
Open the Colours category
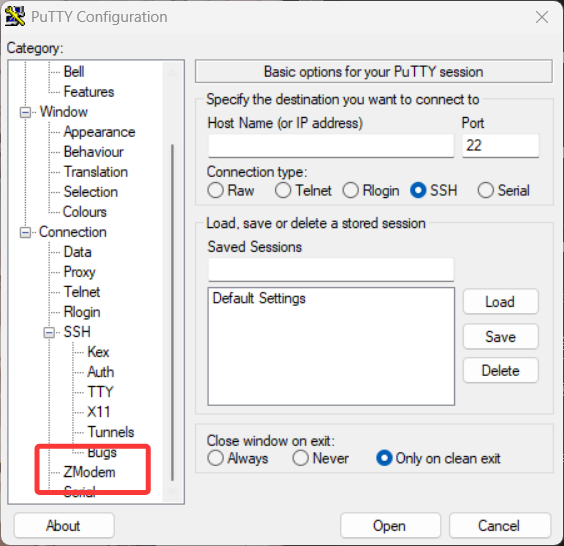(85, 212)
